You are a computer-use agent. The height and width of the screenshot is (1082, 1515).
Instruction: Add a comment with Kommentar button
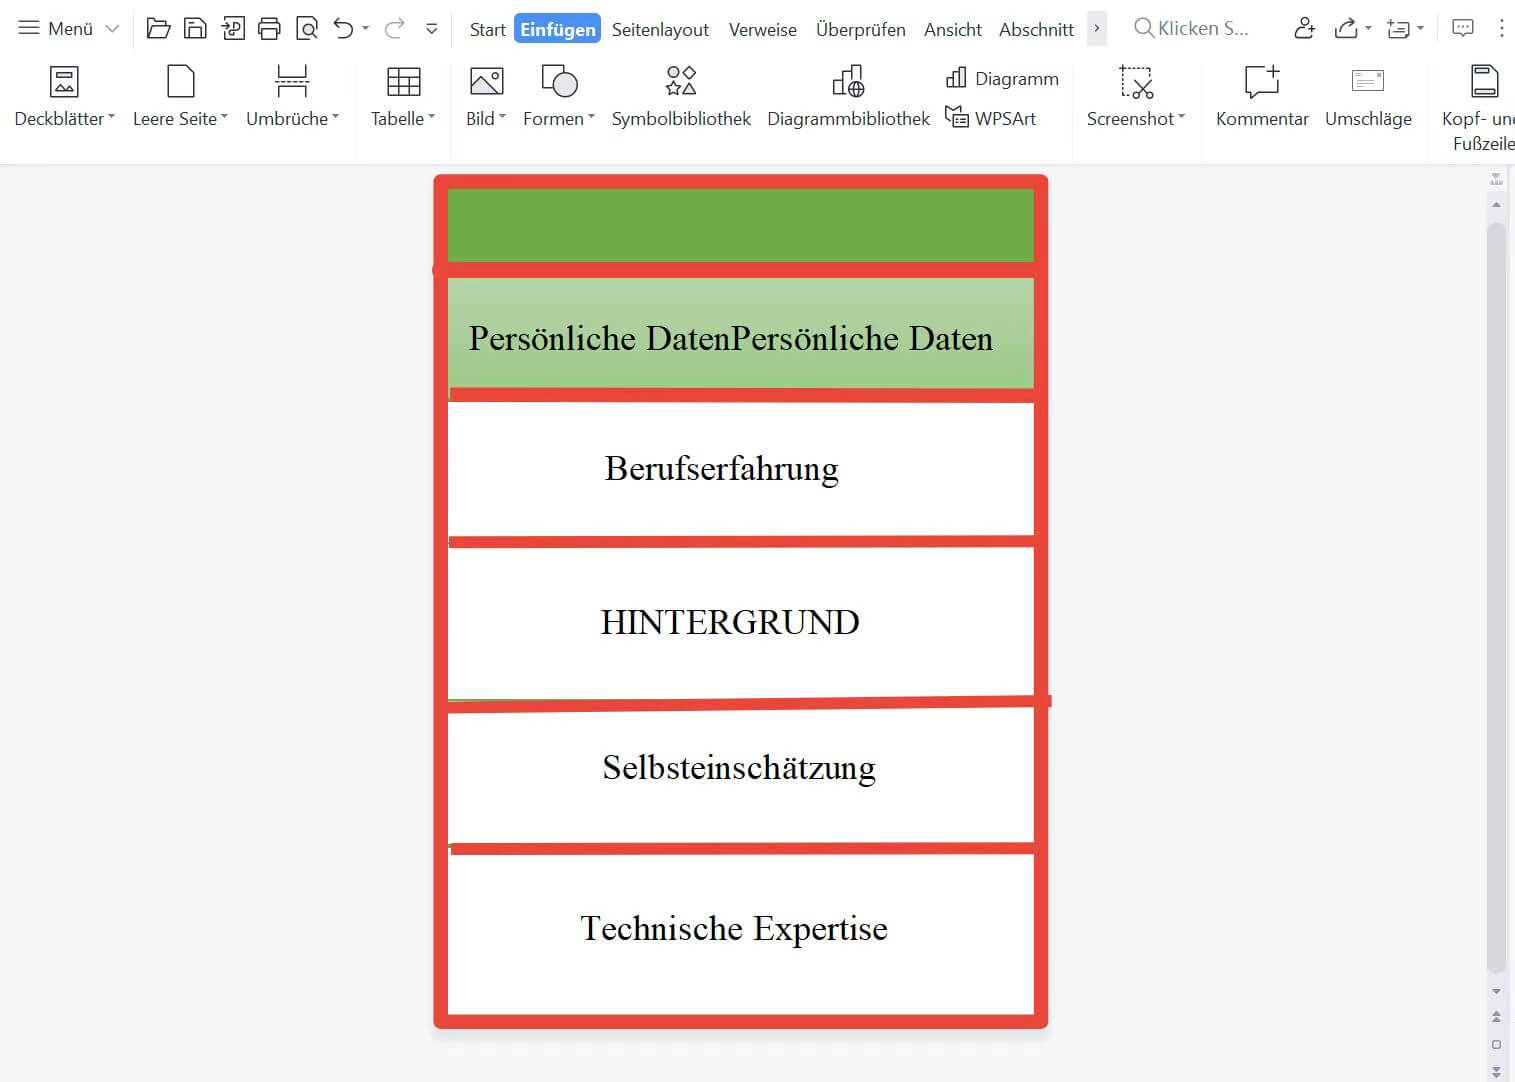pos(1262,97)
